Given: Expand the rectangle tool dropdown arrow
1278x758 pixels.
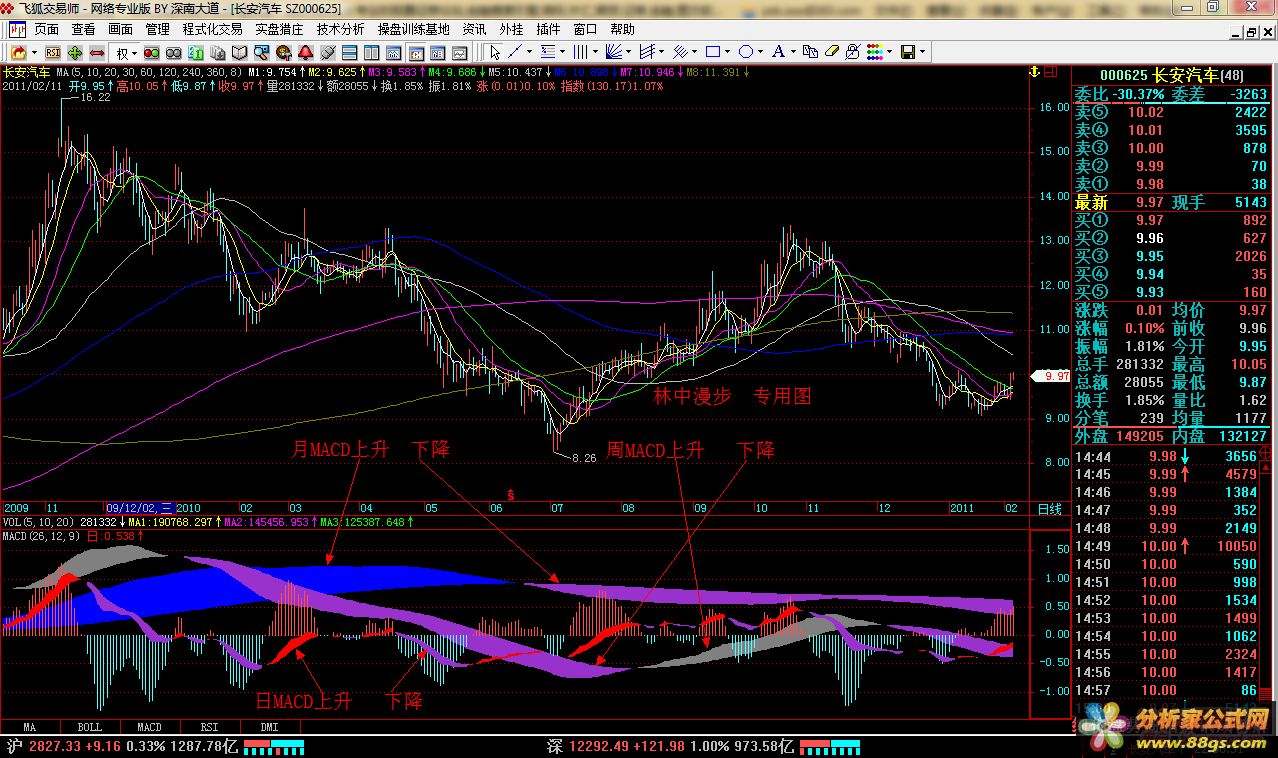Looking at the screenshot, I should (x=727, y=52).
